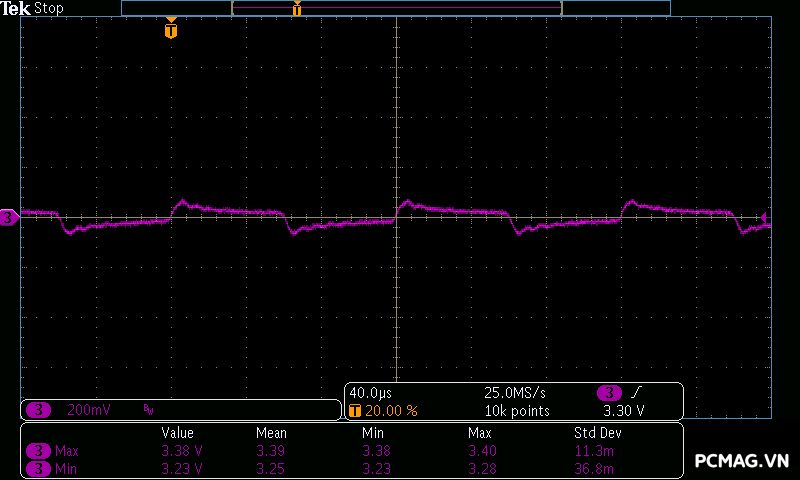Click the PCMAG.VN watermark

click(x=741, y=461)
